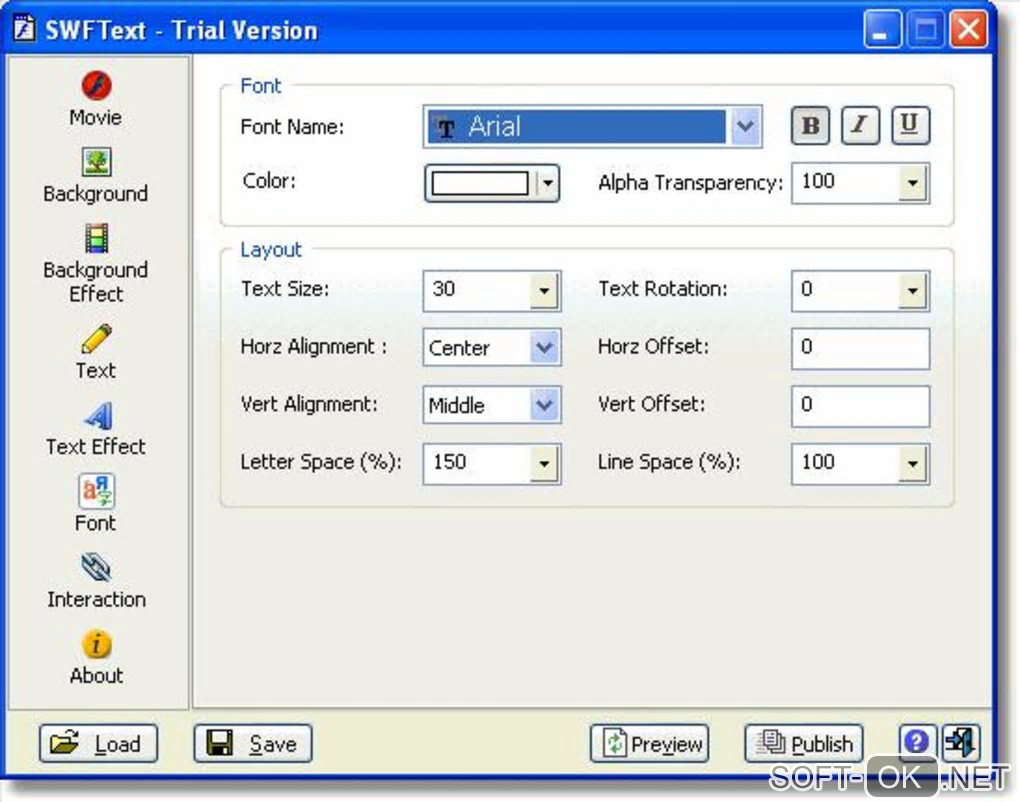
Task: Open the About info icon
Action: 96,645
